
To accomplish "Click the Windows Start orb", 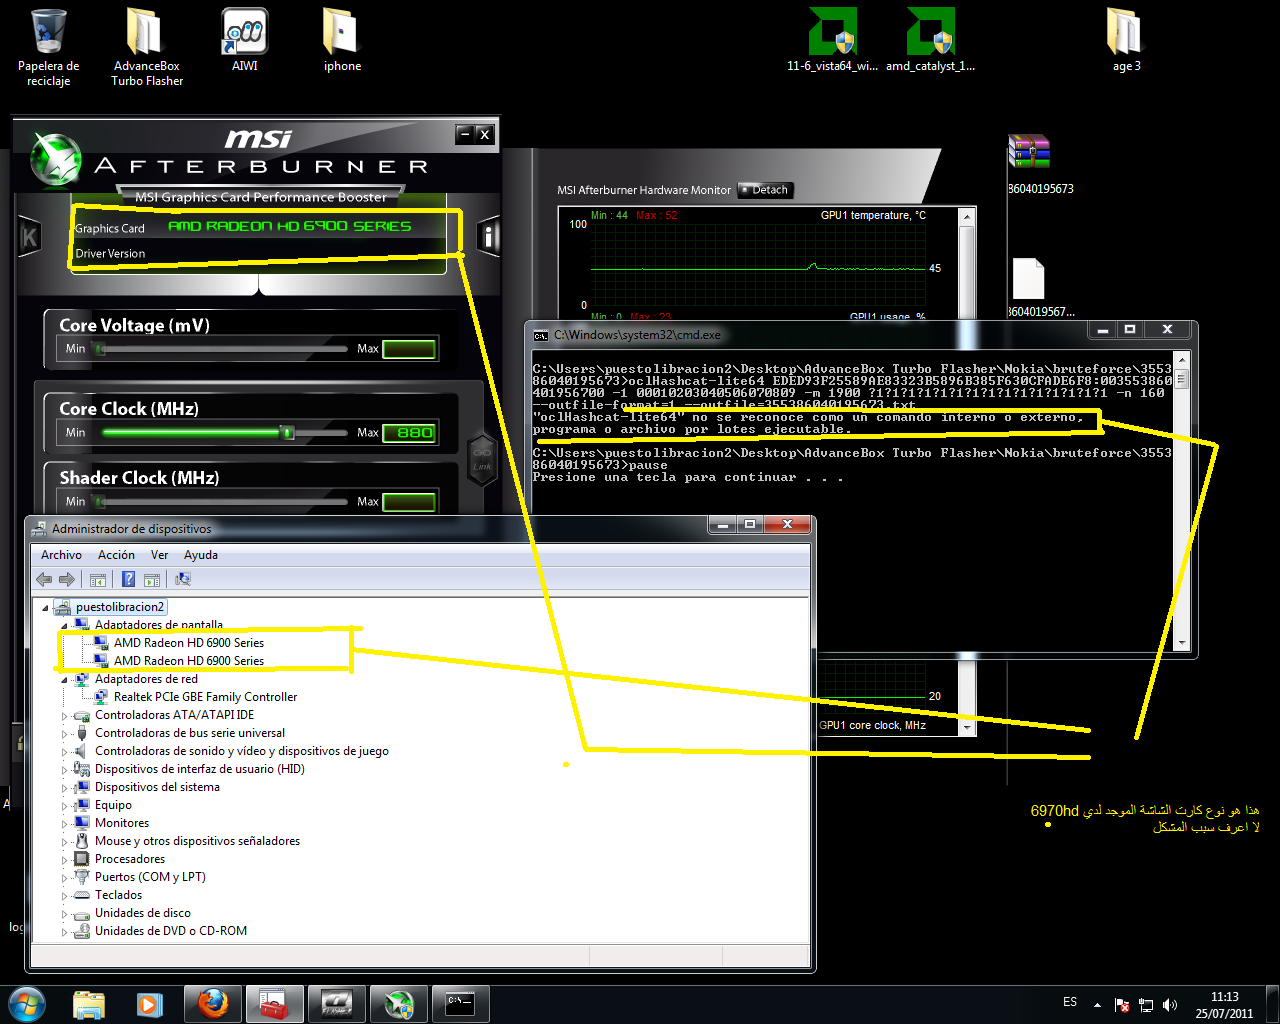I will pyautogui.click(x=26, y=1004).
